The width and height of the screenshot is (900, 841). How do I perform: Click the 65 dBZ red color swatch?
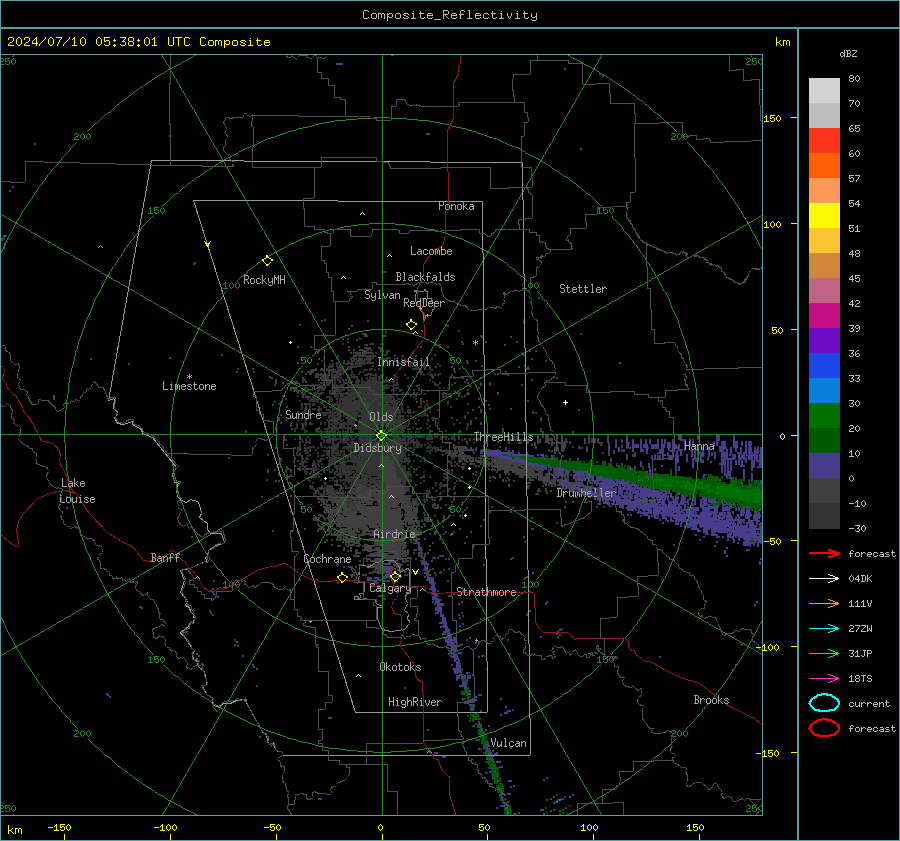pyautogui.click(x=824, y=141)
